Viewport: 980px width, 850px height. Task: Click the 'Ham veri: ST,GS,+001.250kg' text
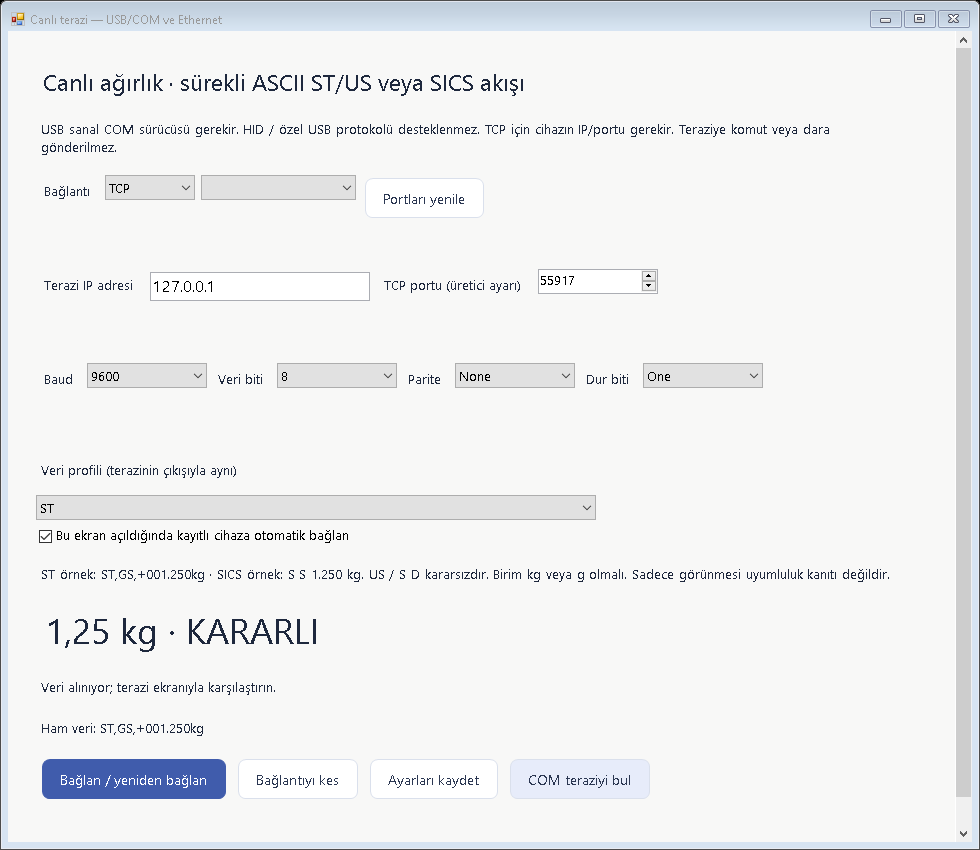122,729
